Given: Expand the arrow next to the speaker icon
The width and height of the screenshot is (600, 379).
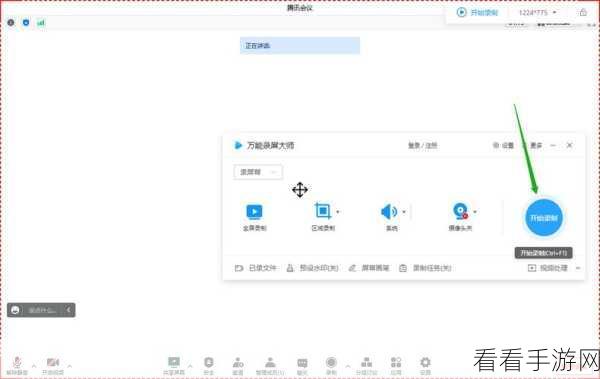Looking at the screenshot, I should pos(404,212).
